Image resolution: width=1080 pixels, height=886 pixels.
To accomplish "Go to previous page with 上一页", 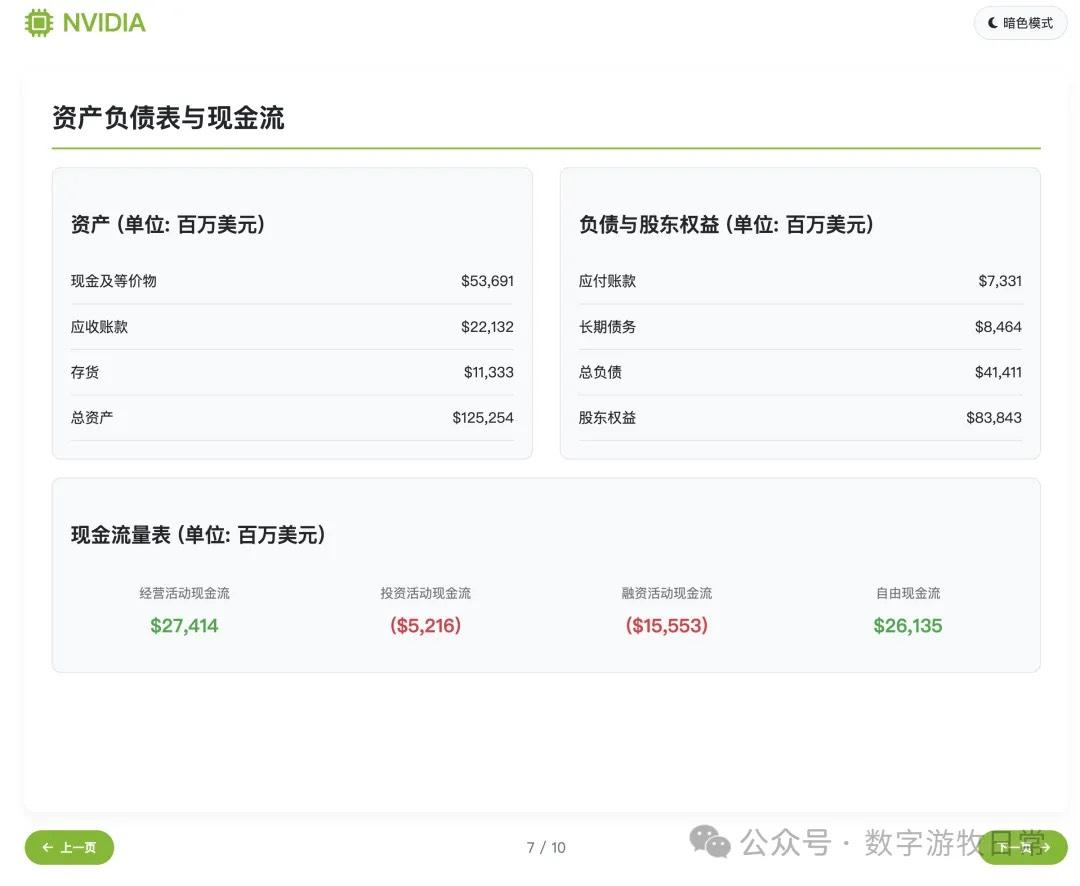I will [69, 847].
